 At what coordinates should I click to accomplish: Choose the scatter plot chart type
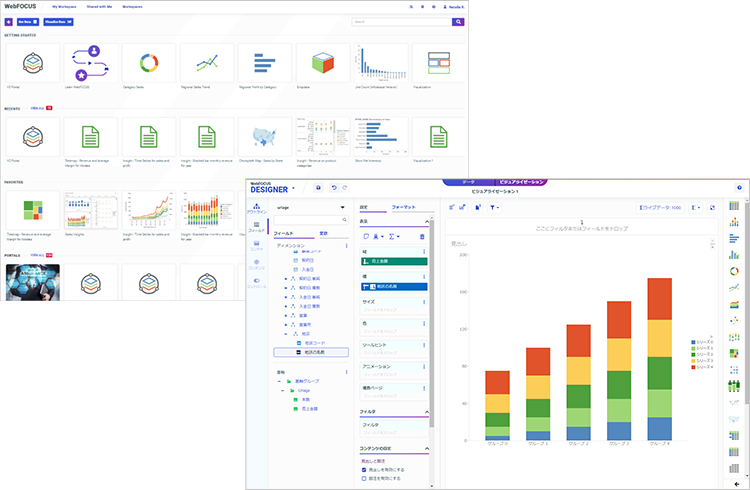point(734,321)
